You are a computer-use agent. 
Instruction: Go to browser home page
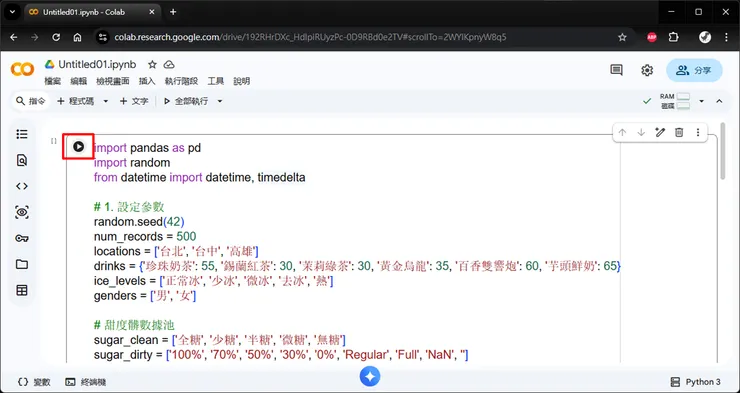tap(77, 37)
